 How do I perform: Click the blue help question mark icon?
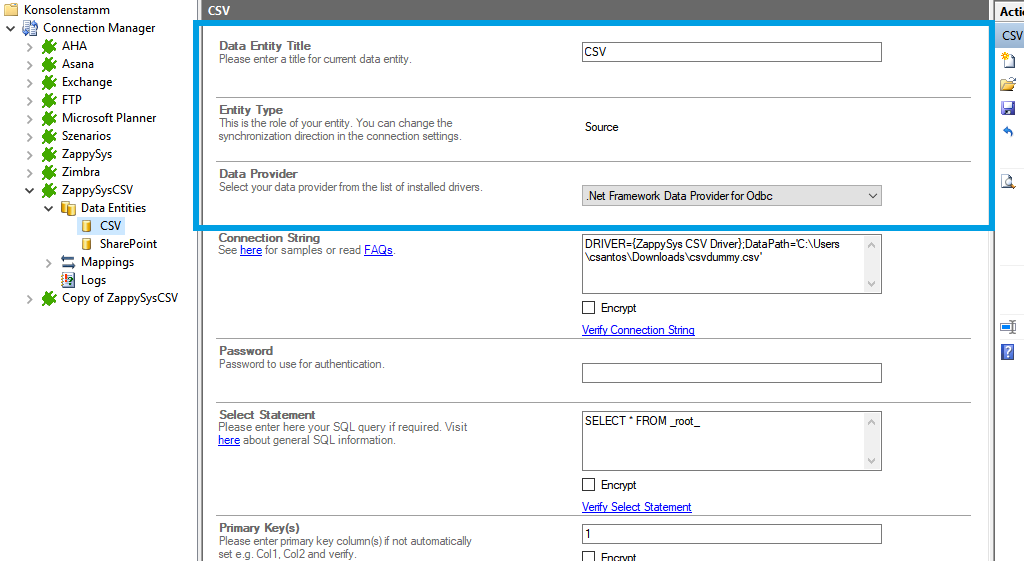click(1008, 352)
